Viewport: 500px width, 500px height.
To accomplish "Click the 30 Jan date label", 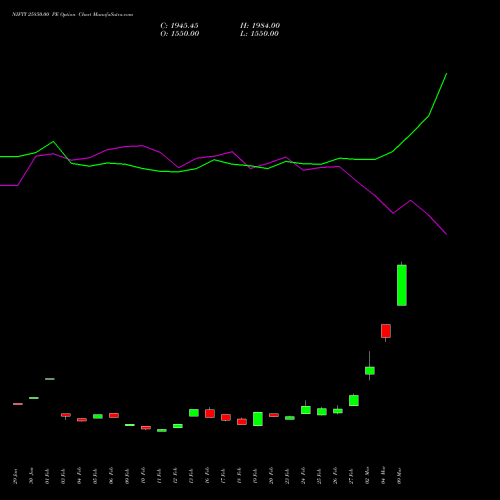I will [x=31, y=476].
